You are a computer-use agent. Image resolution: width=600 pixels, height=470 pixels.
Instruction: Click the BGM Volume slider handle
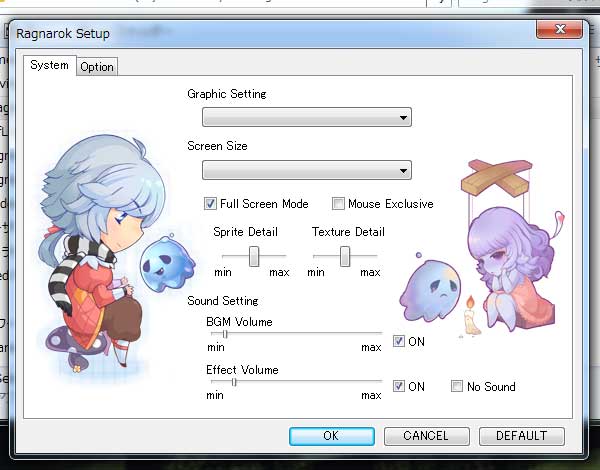225,334
